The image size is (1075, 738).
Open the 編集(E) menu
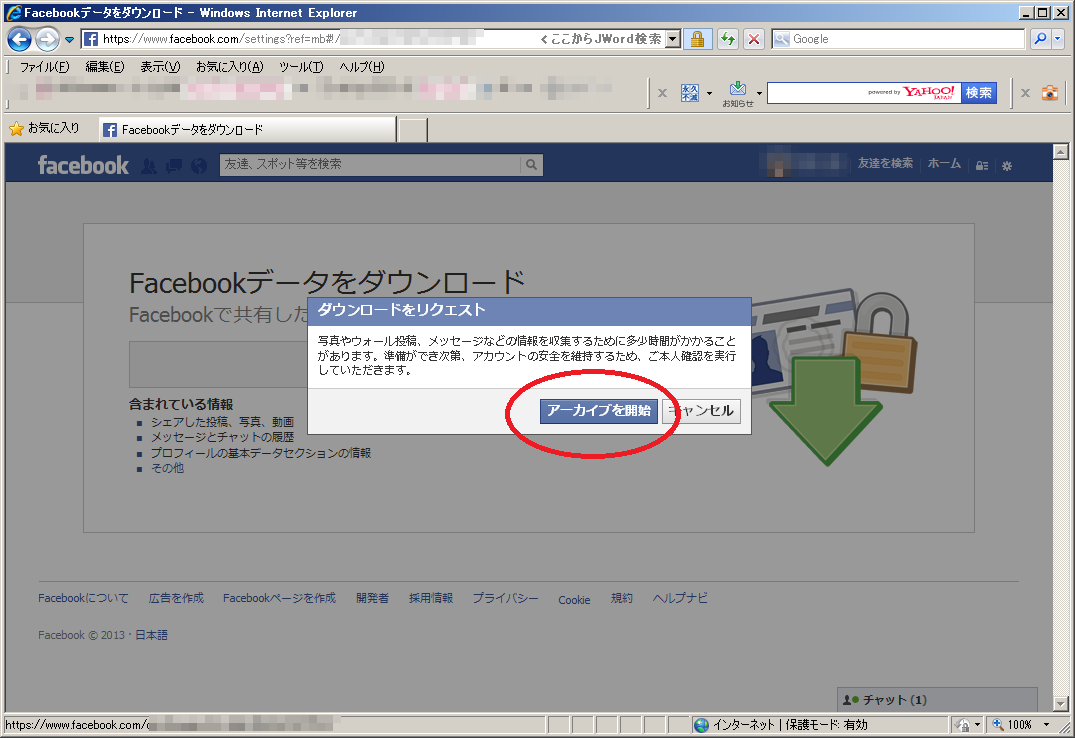coord(104,67)
